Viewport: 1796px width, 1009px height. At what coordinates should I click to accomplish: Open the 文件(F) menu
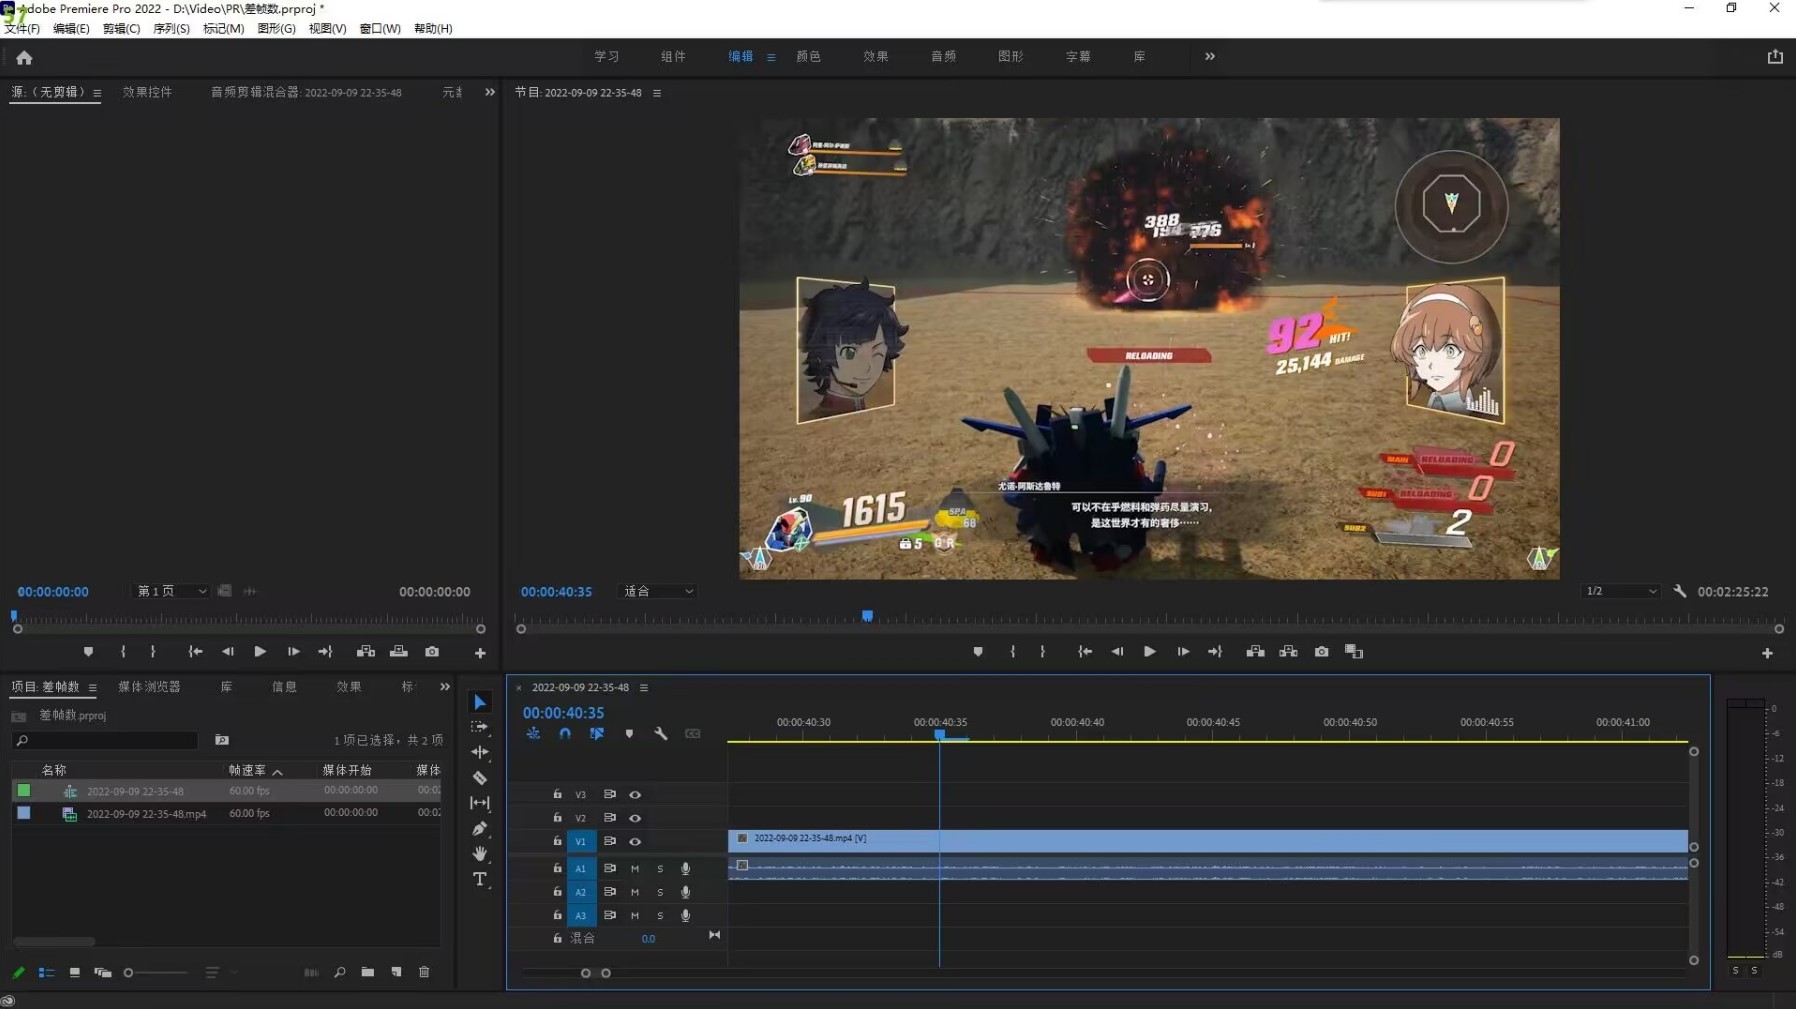[22, 29]
